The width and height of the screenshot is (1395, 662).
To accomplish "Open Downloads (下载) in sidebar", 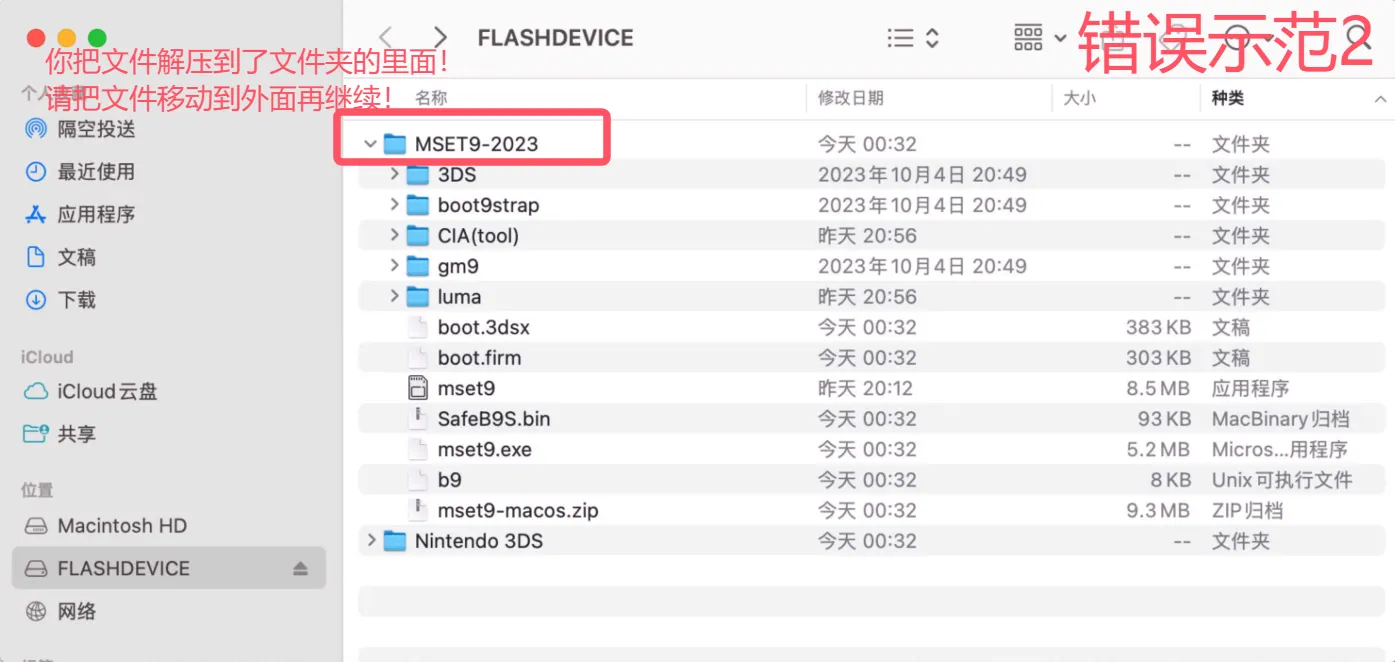I will tap(76, 300).
